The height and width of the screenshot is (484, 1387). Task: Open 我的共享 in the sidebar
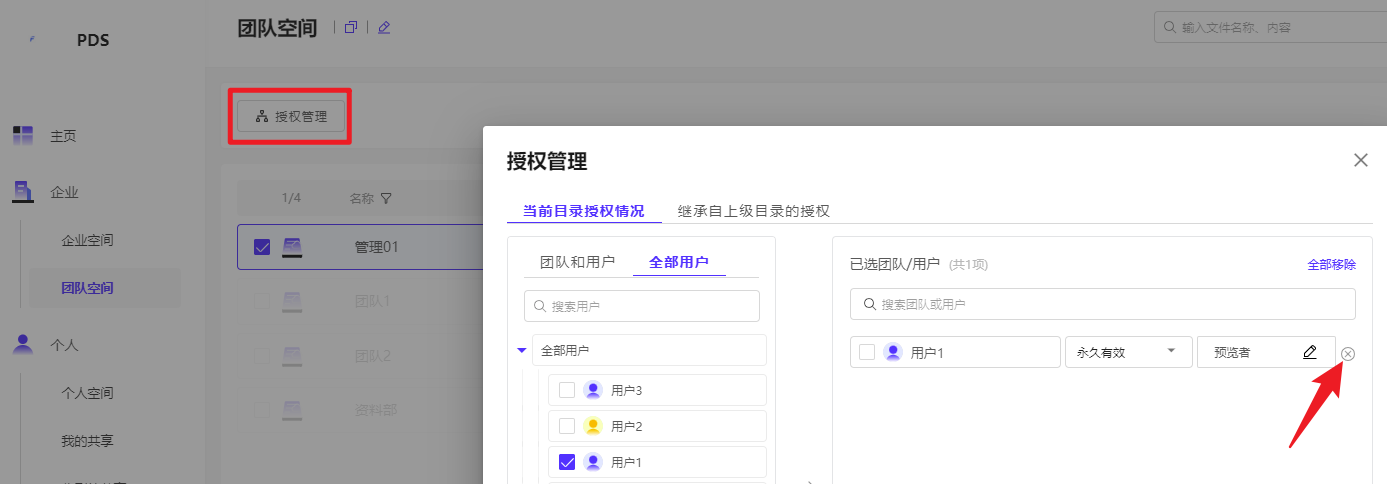click(87, 441)
